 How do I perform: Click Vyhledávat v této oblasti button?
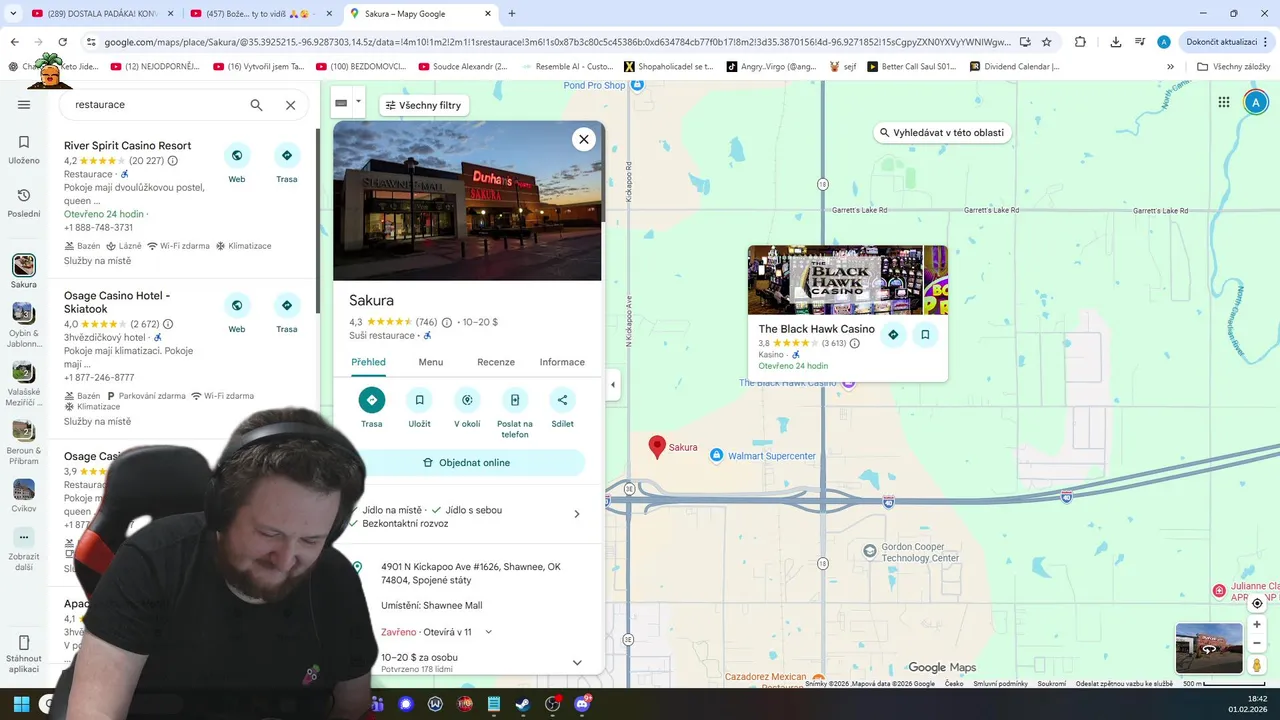pos(940,132)
